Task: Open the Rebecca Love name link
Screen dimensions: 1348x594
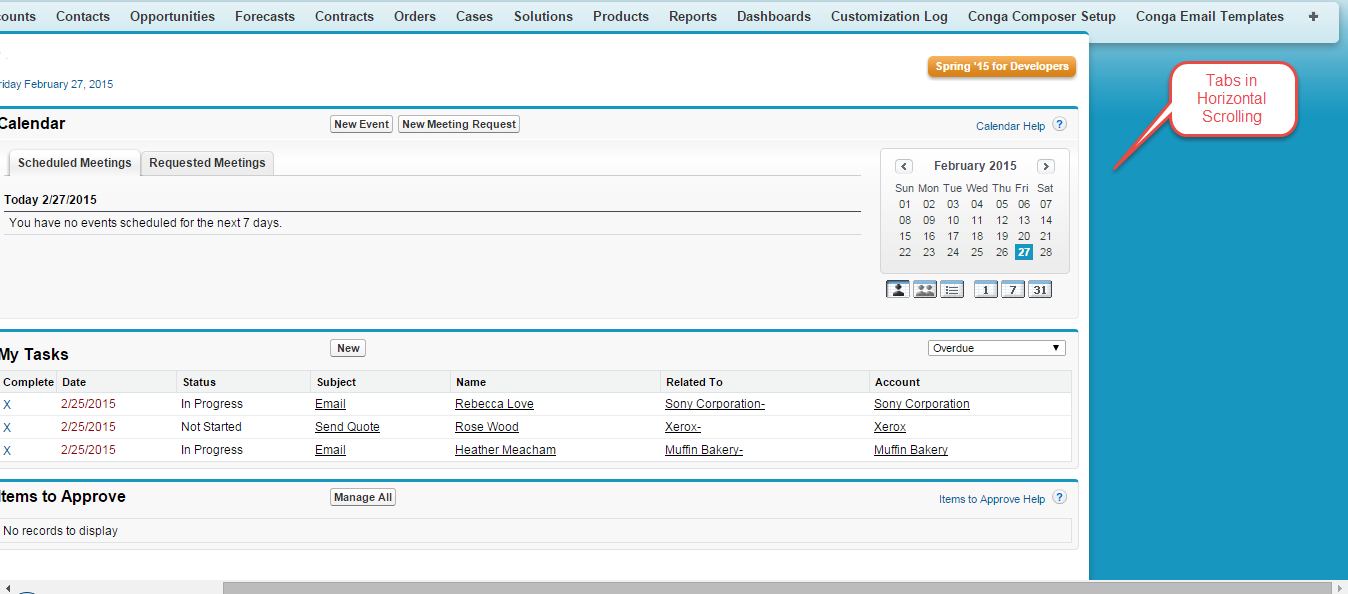Action: pos(494,404)
